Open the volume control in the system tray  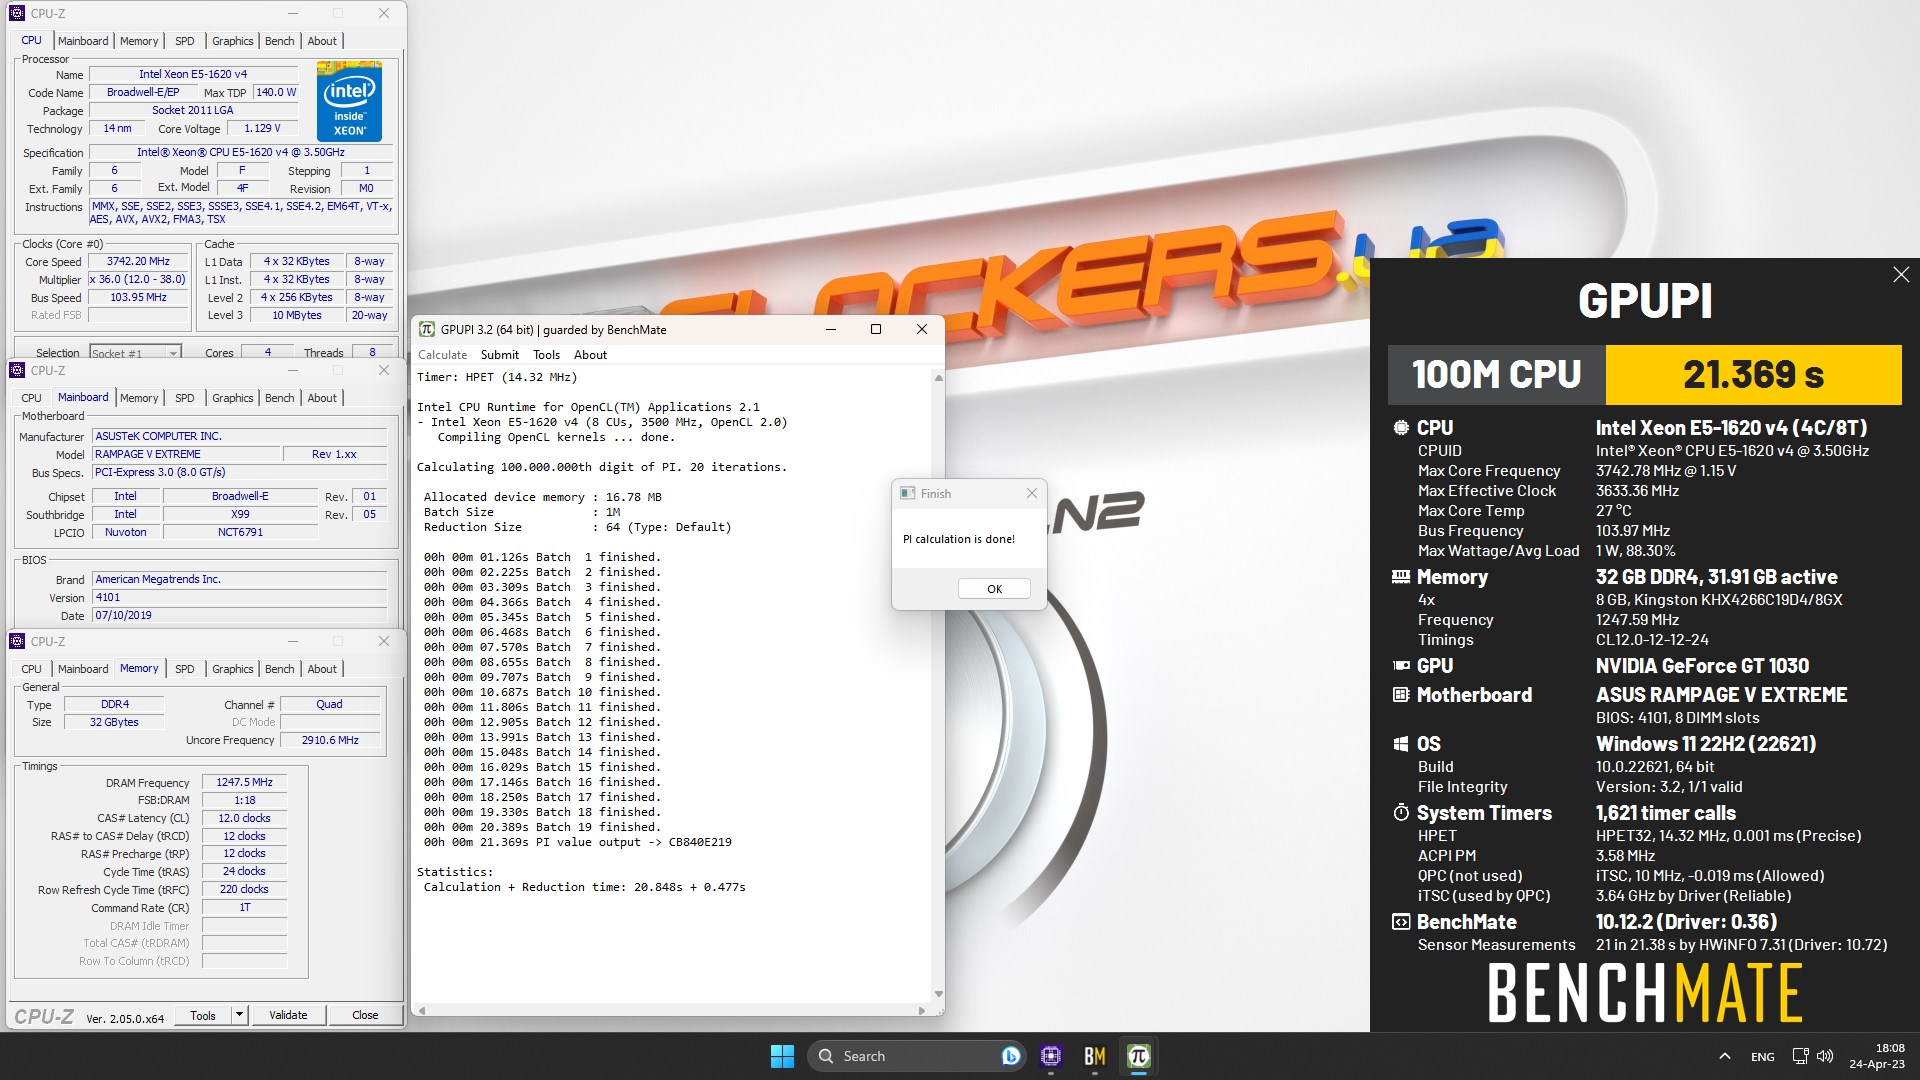click(1825, 1056)
